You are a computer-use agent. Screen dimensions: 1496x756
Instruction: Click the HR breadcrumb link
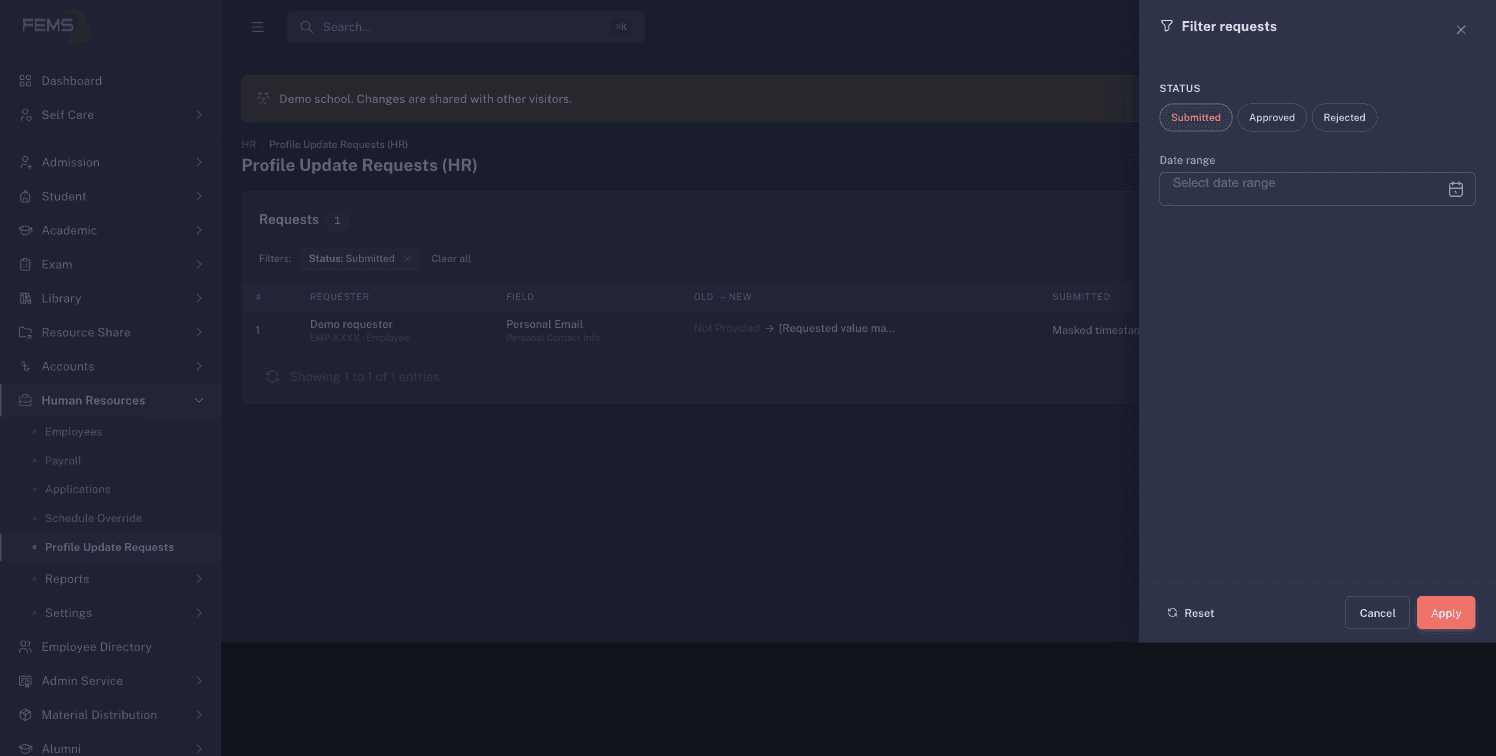[249, 145]
